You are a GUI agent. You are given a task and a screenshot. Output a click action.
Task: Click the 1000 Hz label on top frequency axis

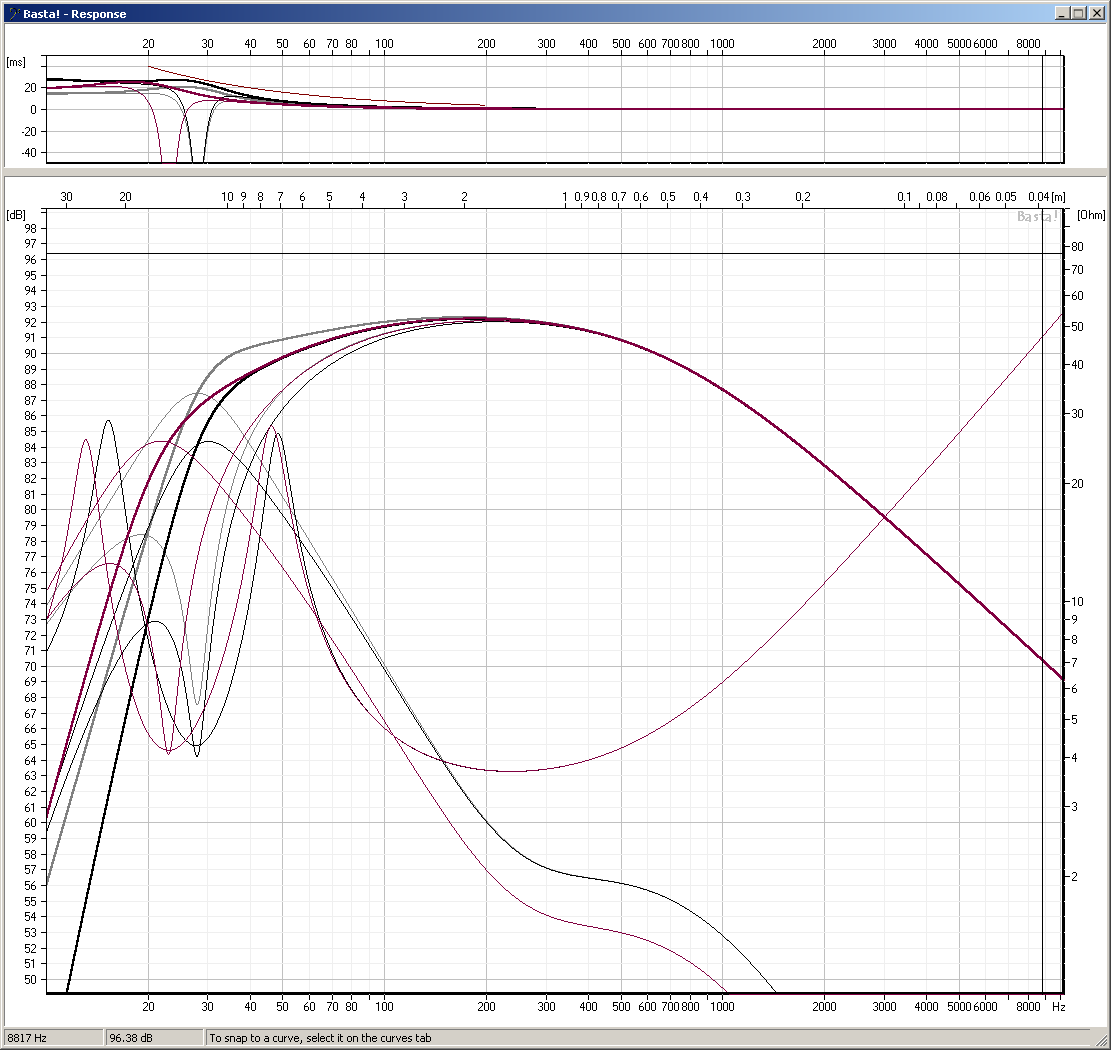click(720, 44)
